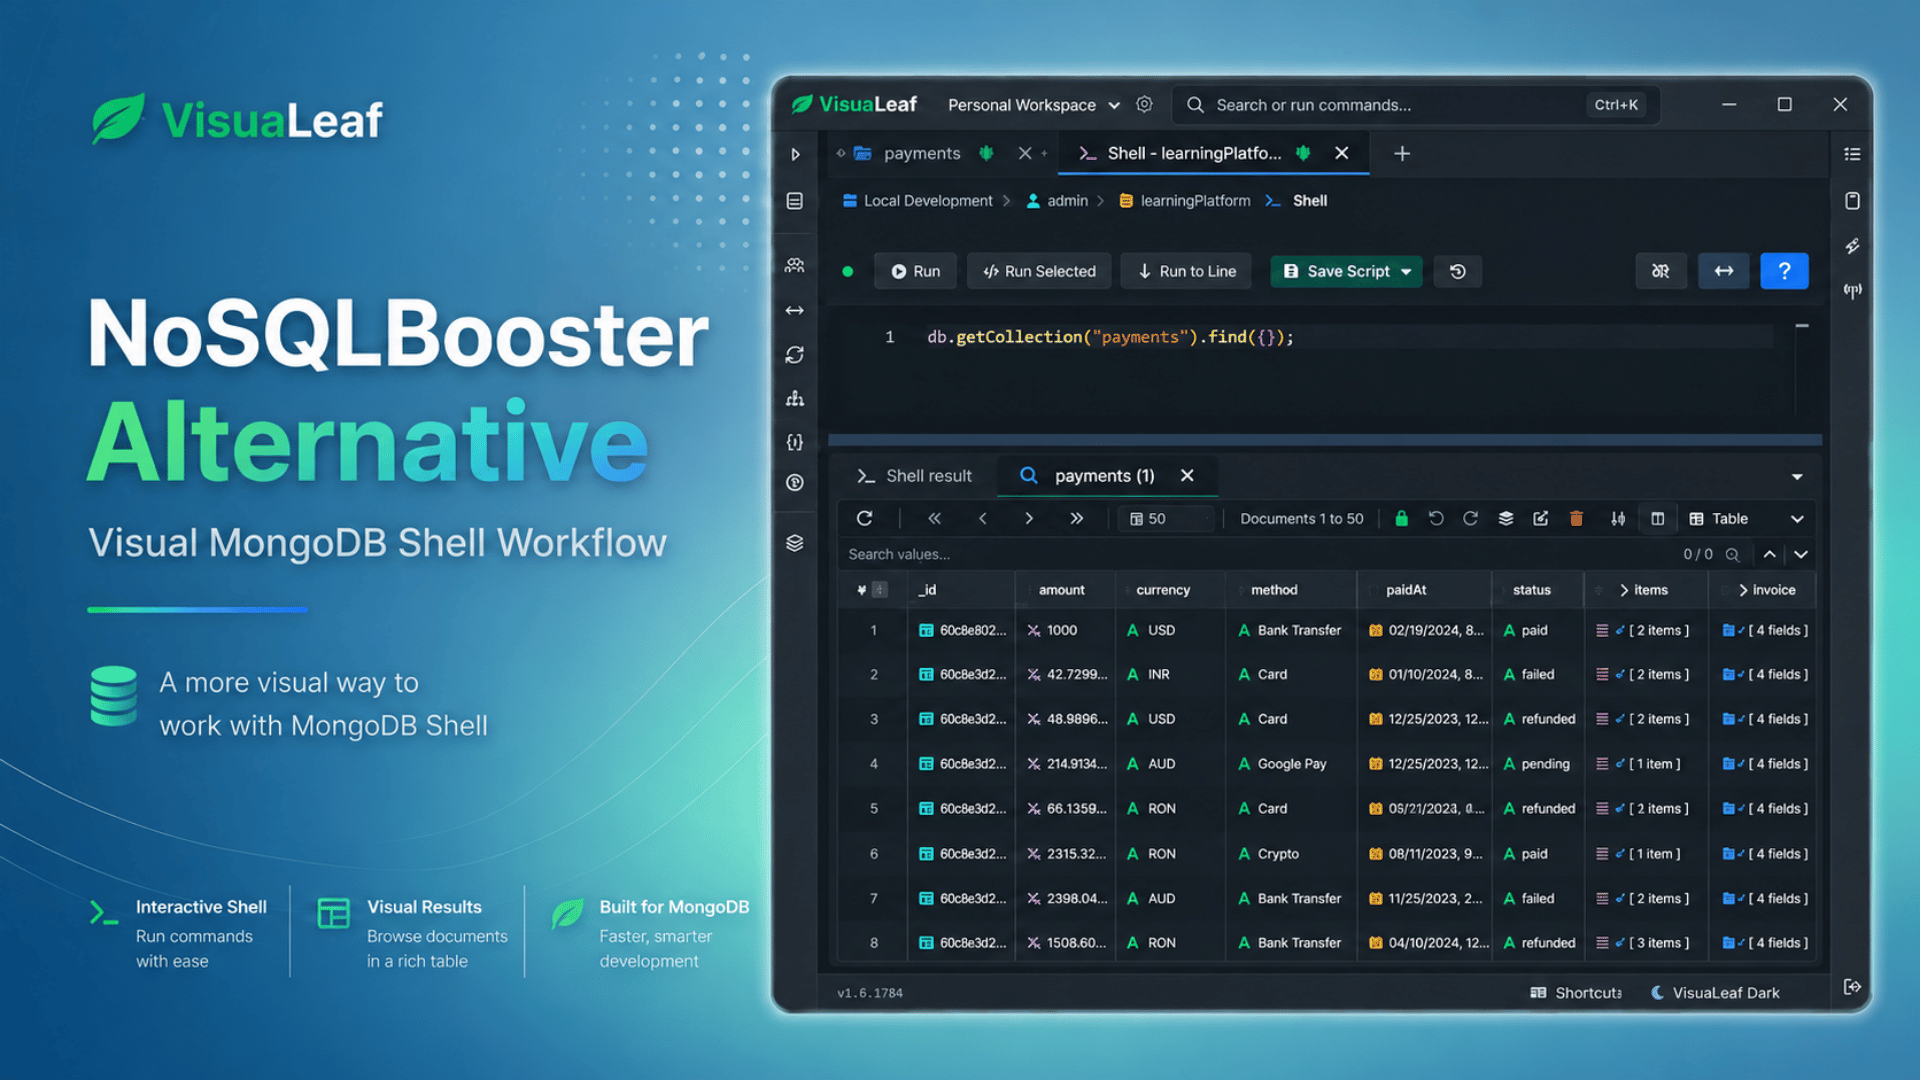Go to first page of results
This screenshot has height=1080, width=1920.
coord(934,518)
